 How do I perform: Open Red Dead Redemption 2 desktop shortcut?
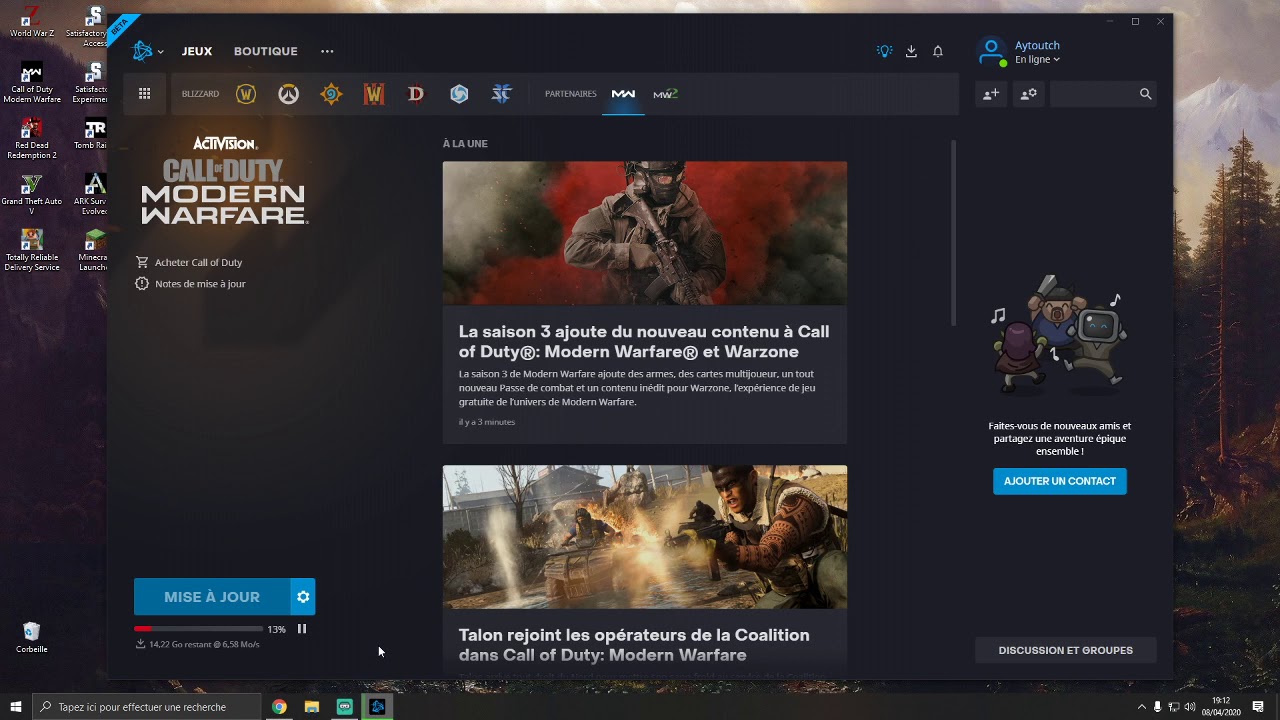32,139
